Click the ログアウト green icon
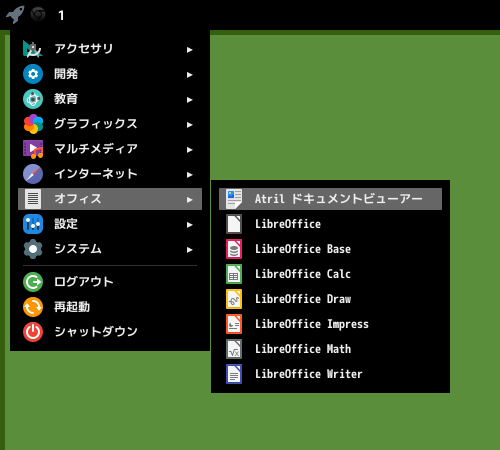Image resolution: width=500 pixels, height=450 pixels. click(x=33, y=282)
